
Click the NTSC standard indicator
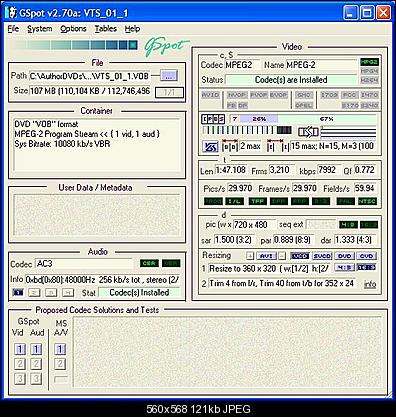pyautogui.click(x=367, y=201)
